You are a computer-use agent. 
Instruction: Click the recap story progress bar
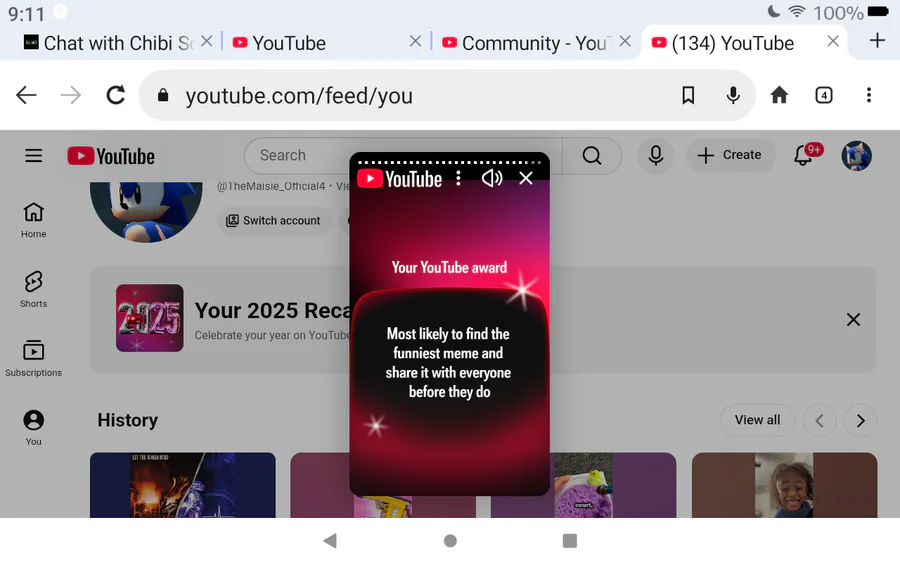(449, 162)
